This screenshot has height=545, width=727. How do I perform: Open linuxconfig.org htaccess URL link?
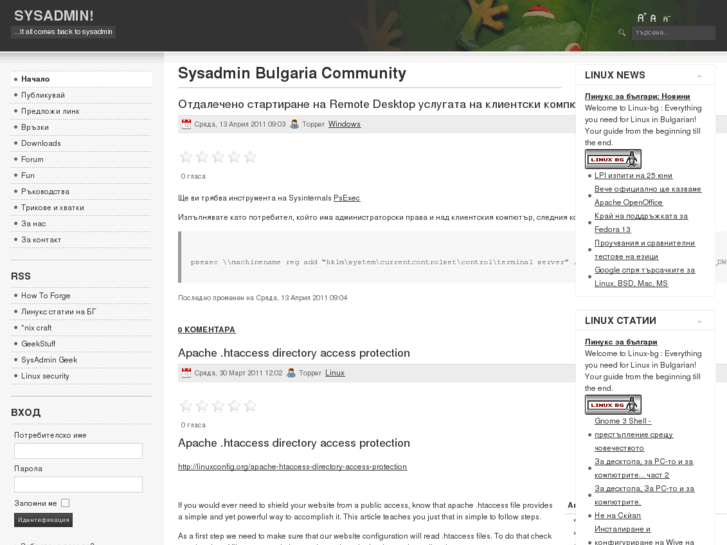click(x=293, y=467)
